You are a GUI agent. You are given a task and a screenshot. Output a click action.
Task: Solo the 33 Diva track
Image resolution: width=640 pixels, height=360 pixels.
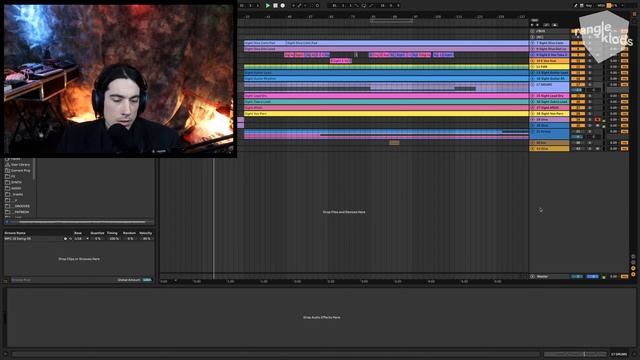point(589,149)
